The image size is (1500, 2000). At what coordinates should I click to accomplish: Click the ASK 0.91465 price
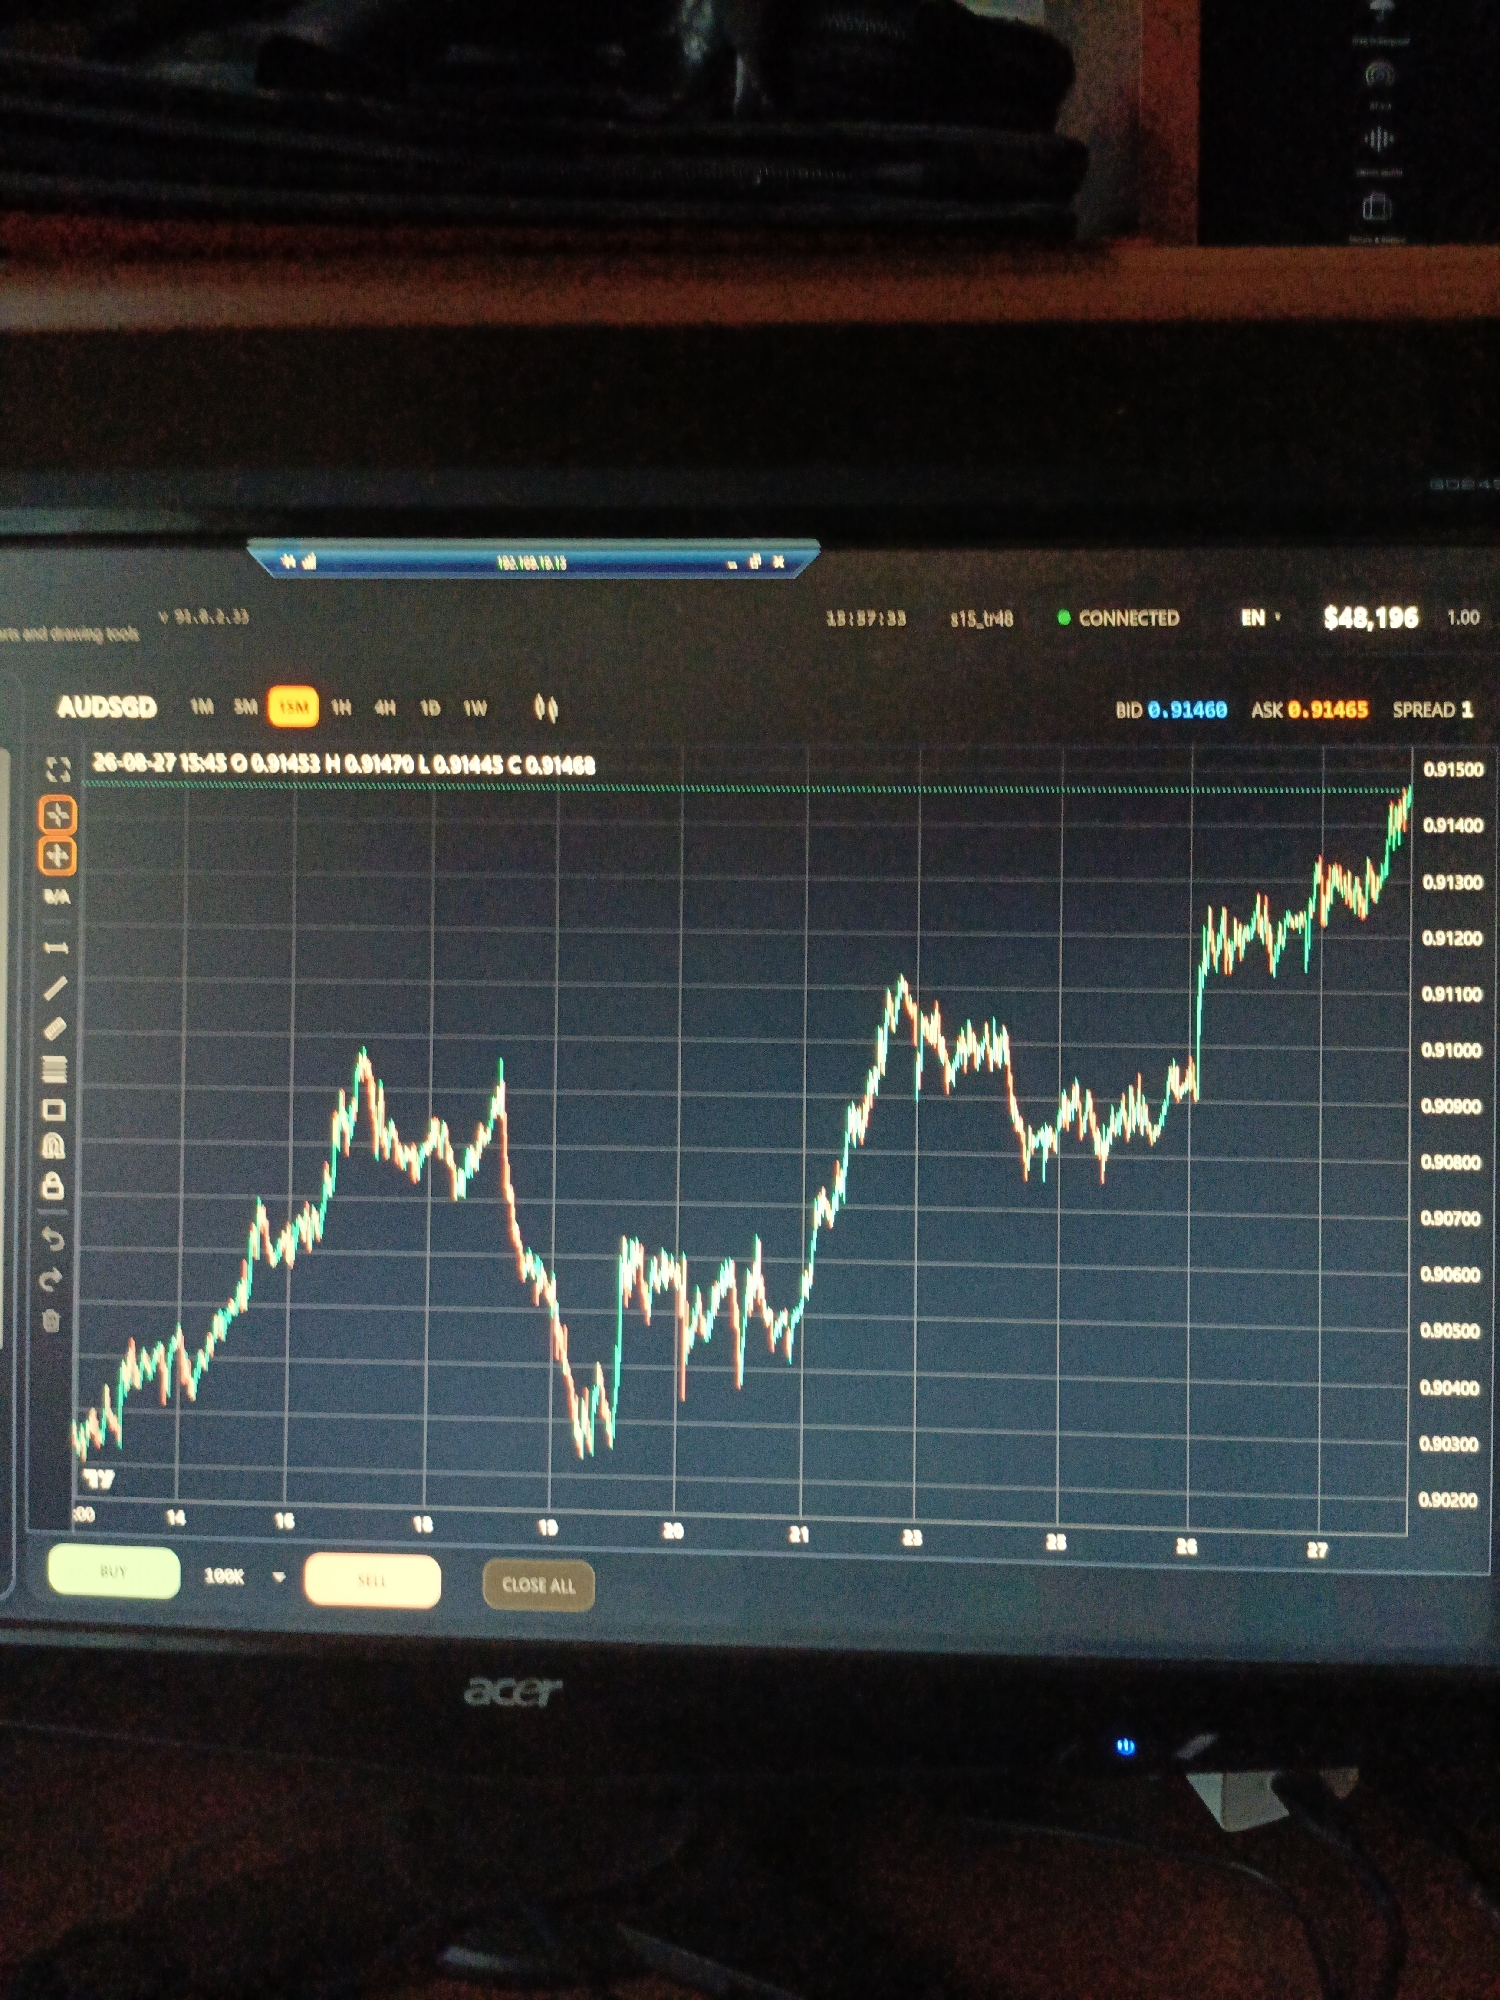(1309, 710)
